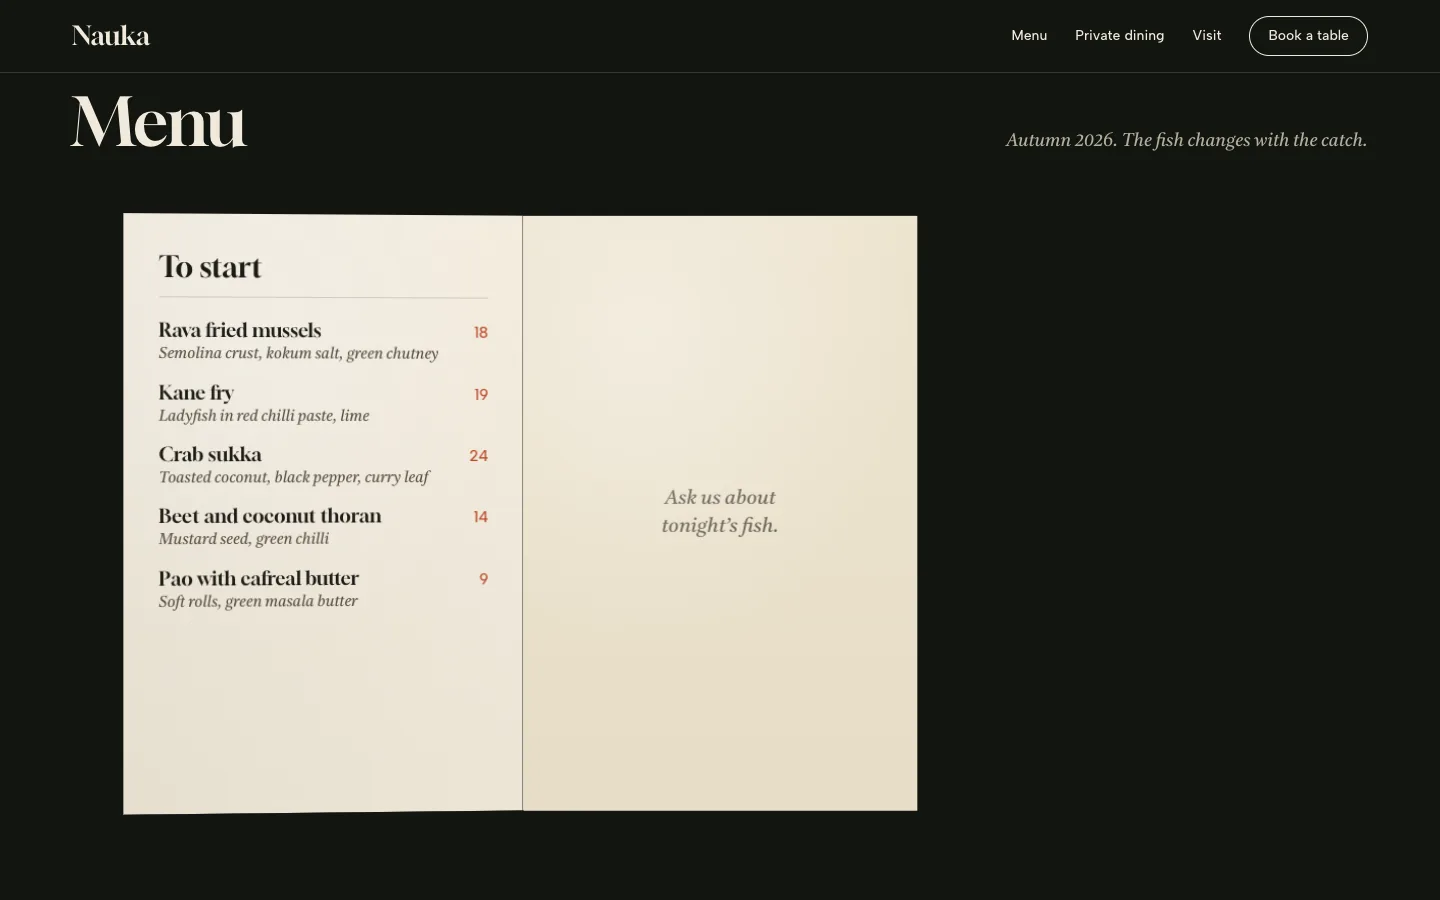Image resolution: width=1440 pixels, height=900 pixels.
Task: Turn to the 'Ask us about tonight's fish' page
Action: pos(720,511)
